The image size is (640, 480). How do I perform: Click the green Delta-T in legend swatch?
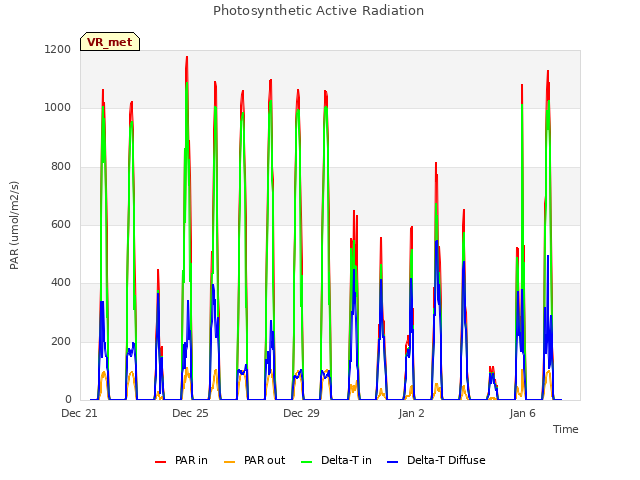[307, 462]
